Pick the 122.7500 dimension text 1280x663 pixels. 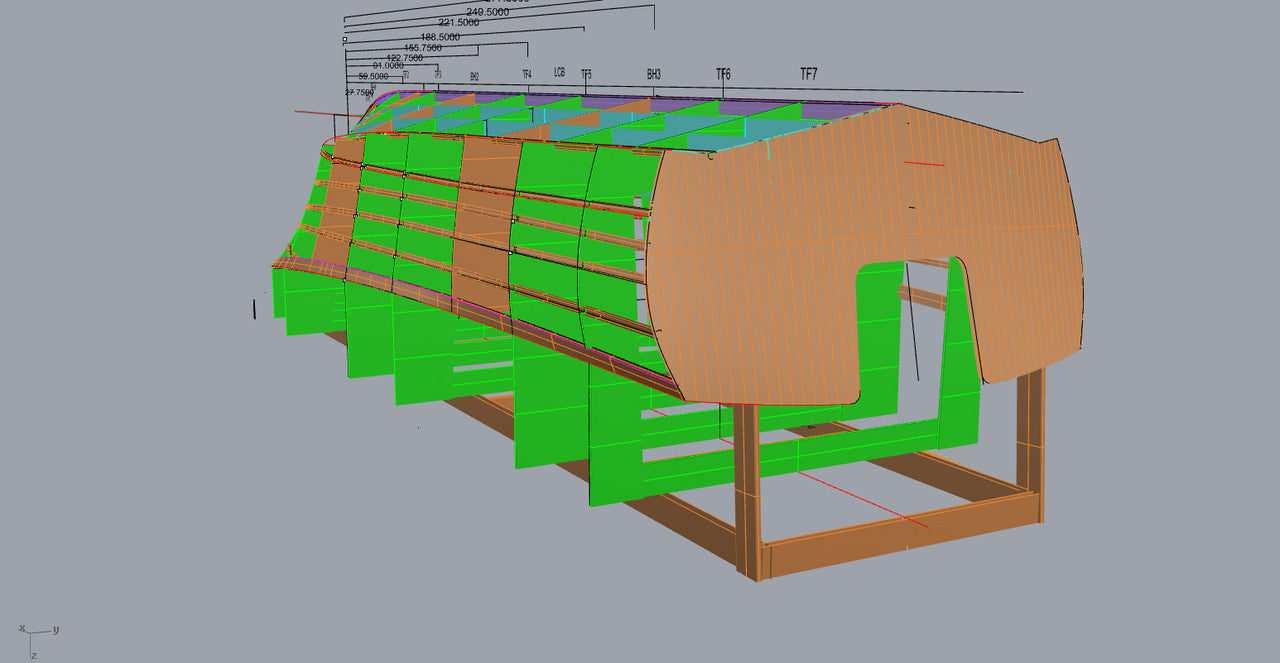click(x=405, y=57)
